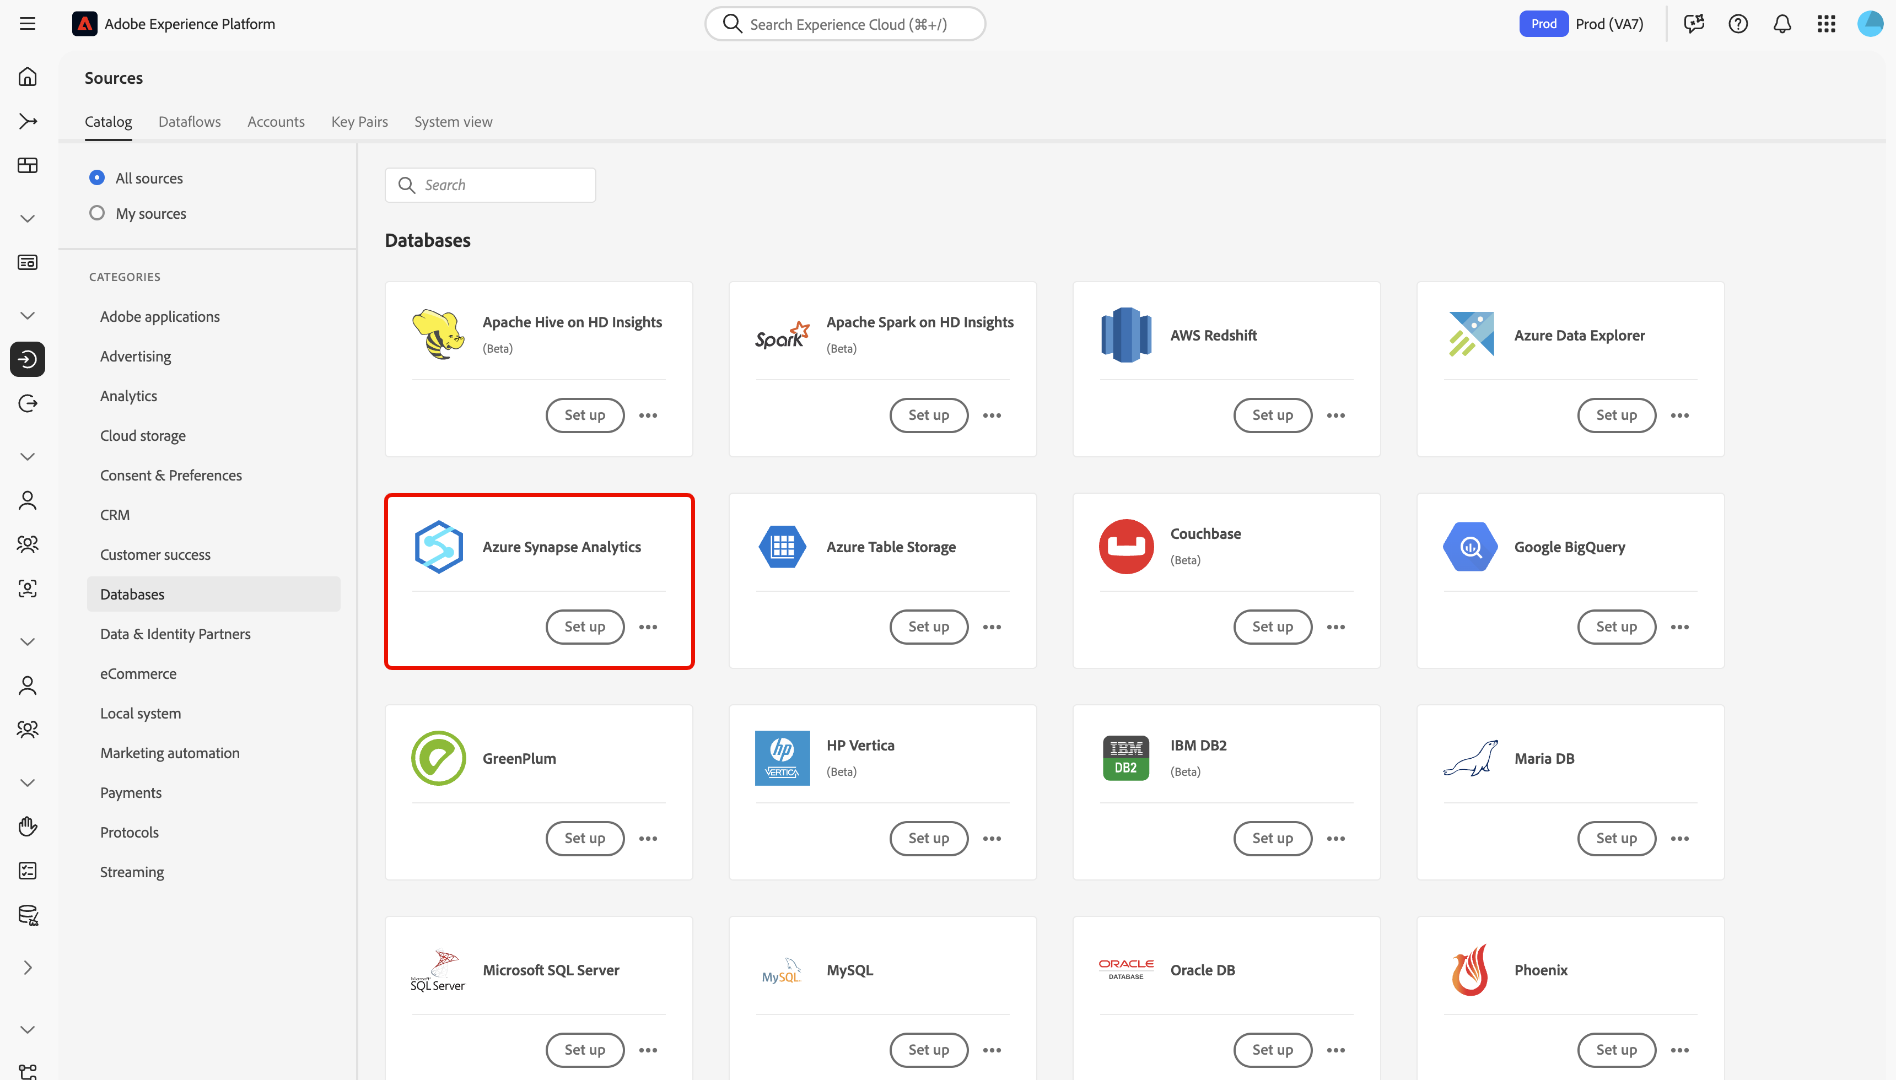Select the All sources radio button
1896x1080 pixels.
point(97,178)
